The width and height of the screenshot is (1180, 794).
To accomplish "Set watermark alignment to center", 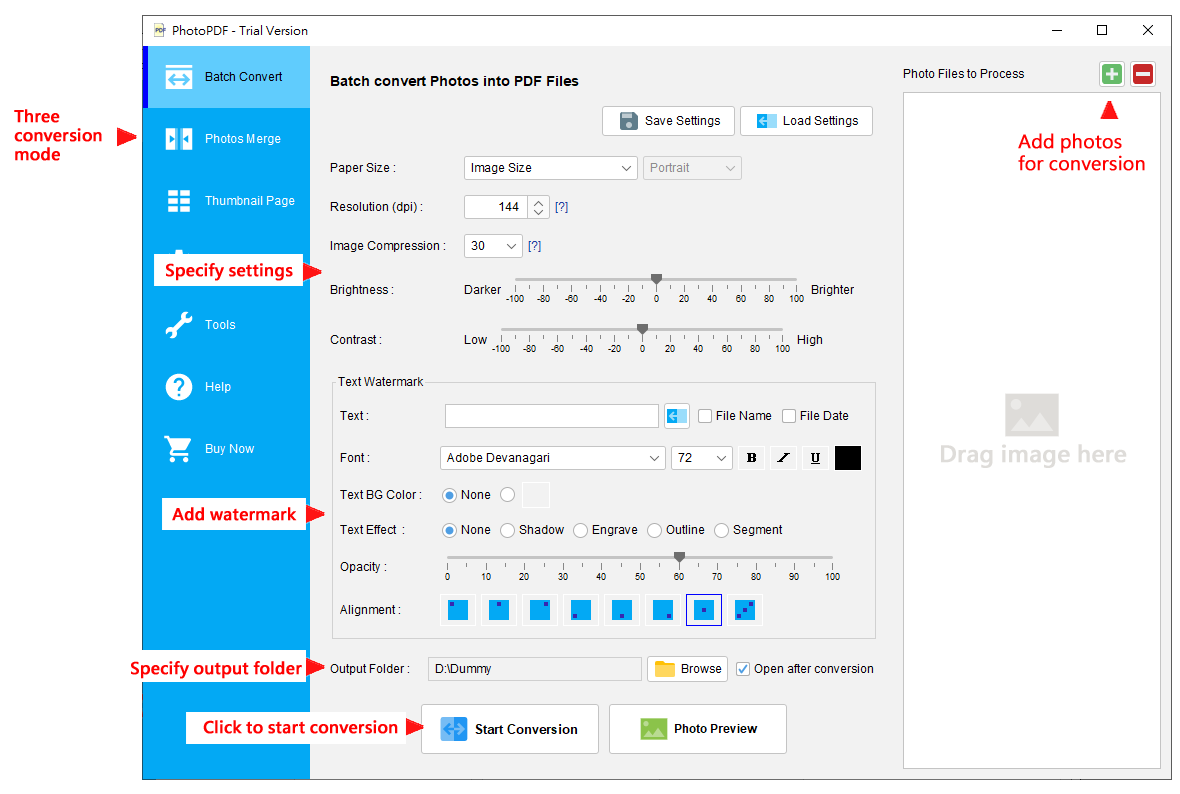I will click(704, 610).
